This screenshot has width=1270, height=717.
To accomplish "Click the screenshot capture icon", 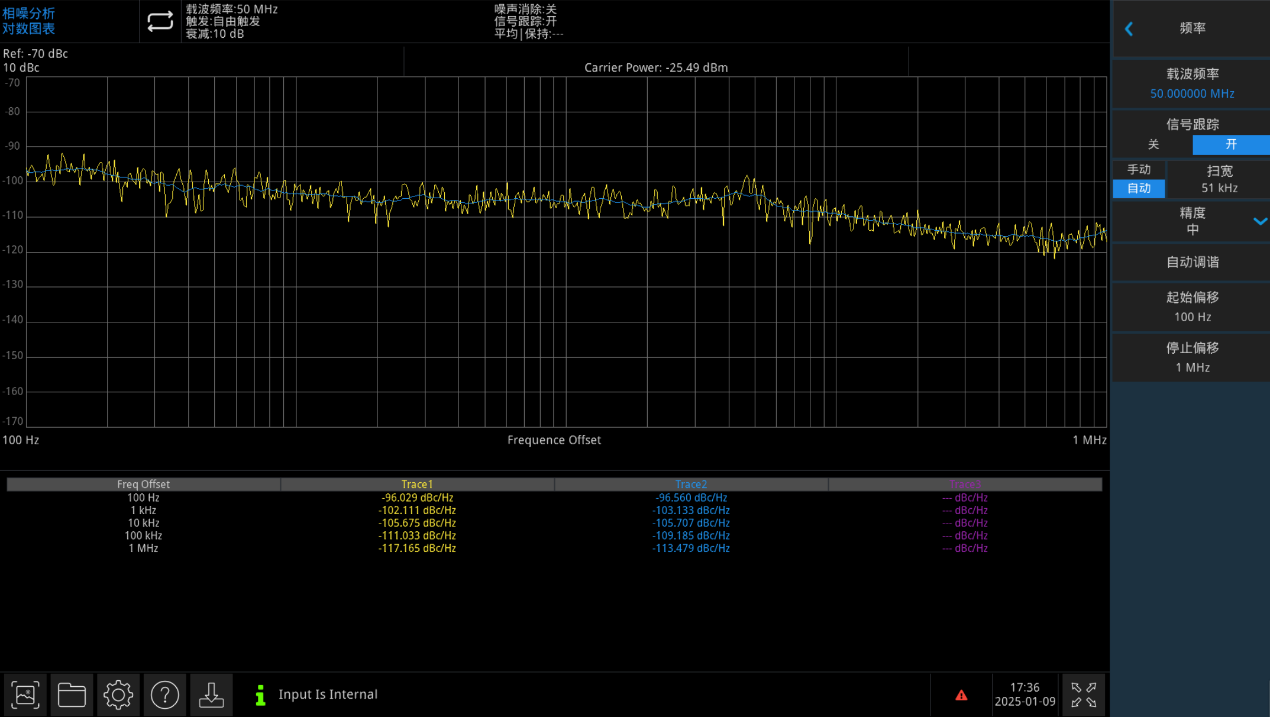I will (25, 694).
